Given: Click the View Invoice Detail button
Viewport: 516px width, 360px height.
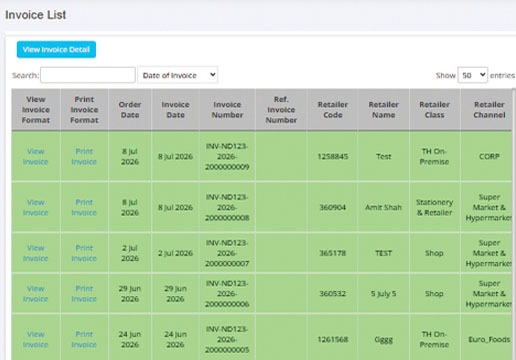Looking at the screenshot, I should pyautogui.click(x=56, y=49).
